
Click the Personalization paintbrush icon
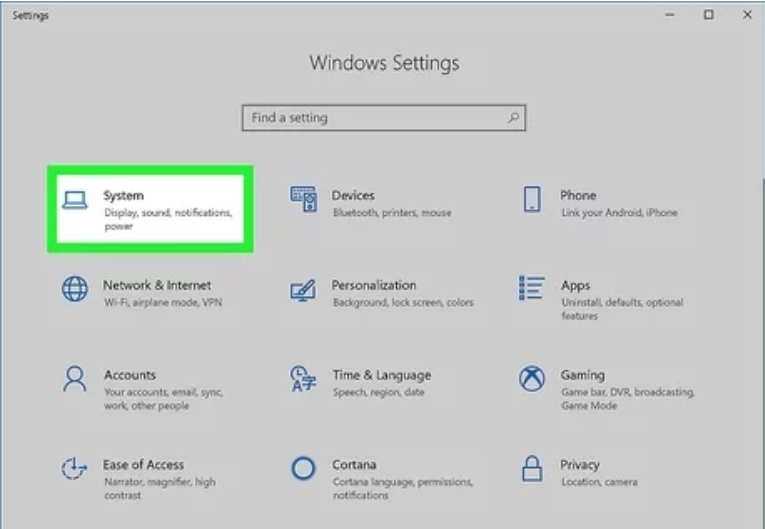click(303, 290)
